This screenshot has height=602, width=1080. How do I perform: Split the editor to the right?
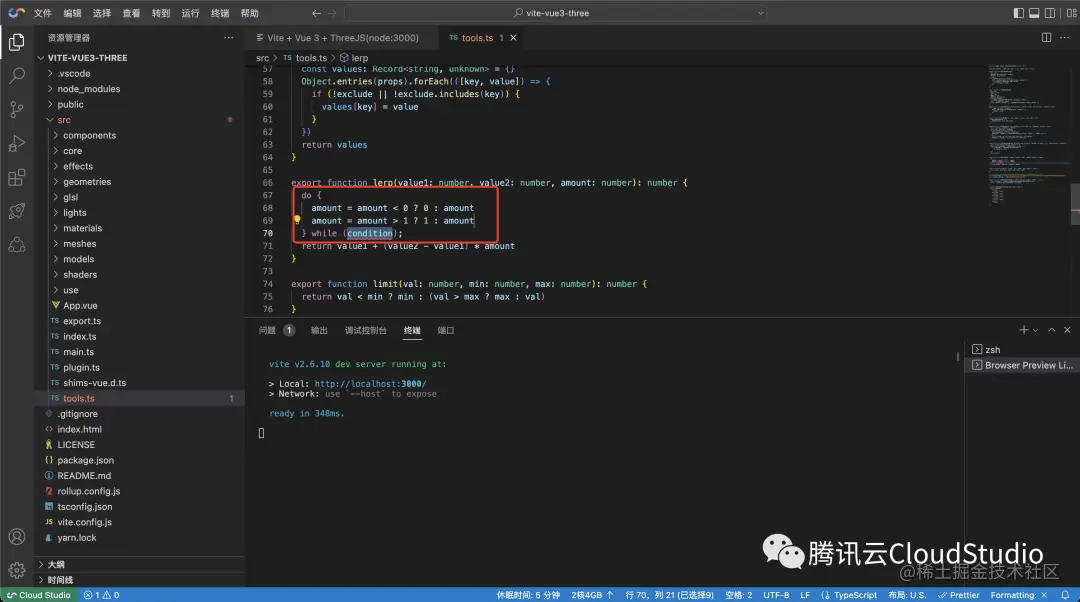pos(1046,38)
